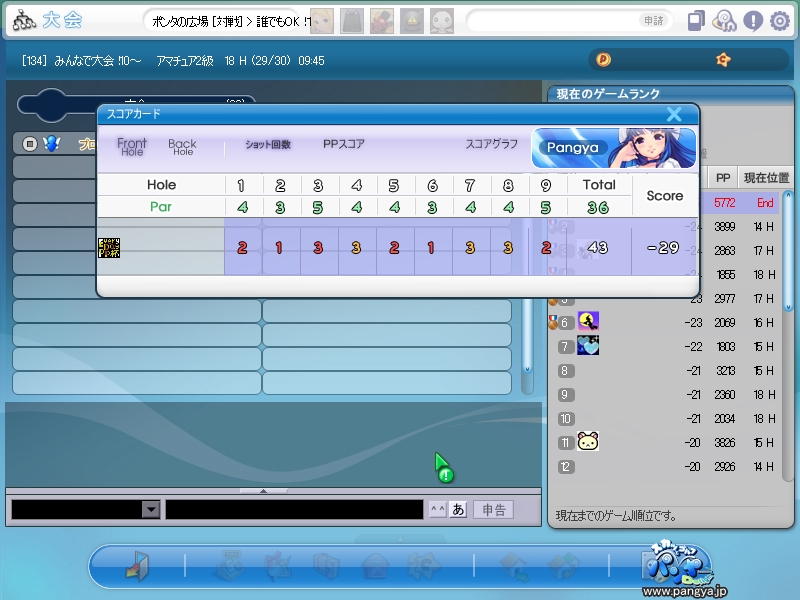Click the PP column header in ranking

point(723,178)
